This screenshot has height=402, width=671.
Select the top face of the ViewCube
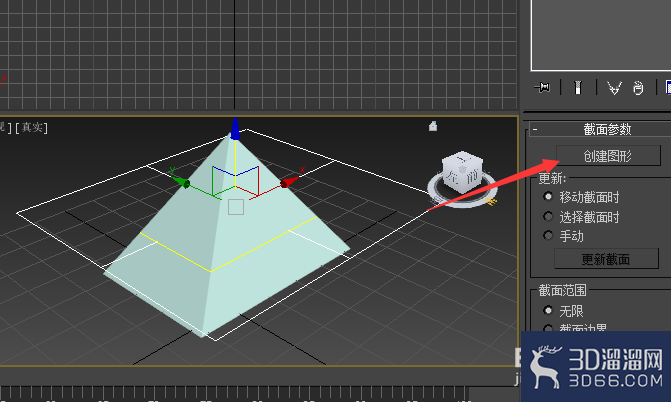[463, 158]
